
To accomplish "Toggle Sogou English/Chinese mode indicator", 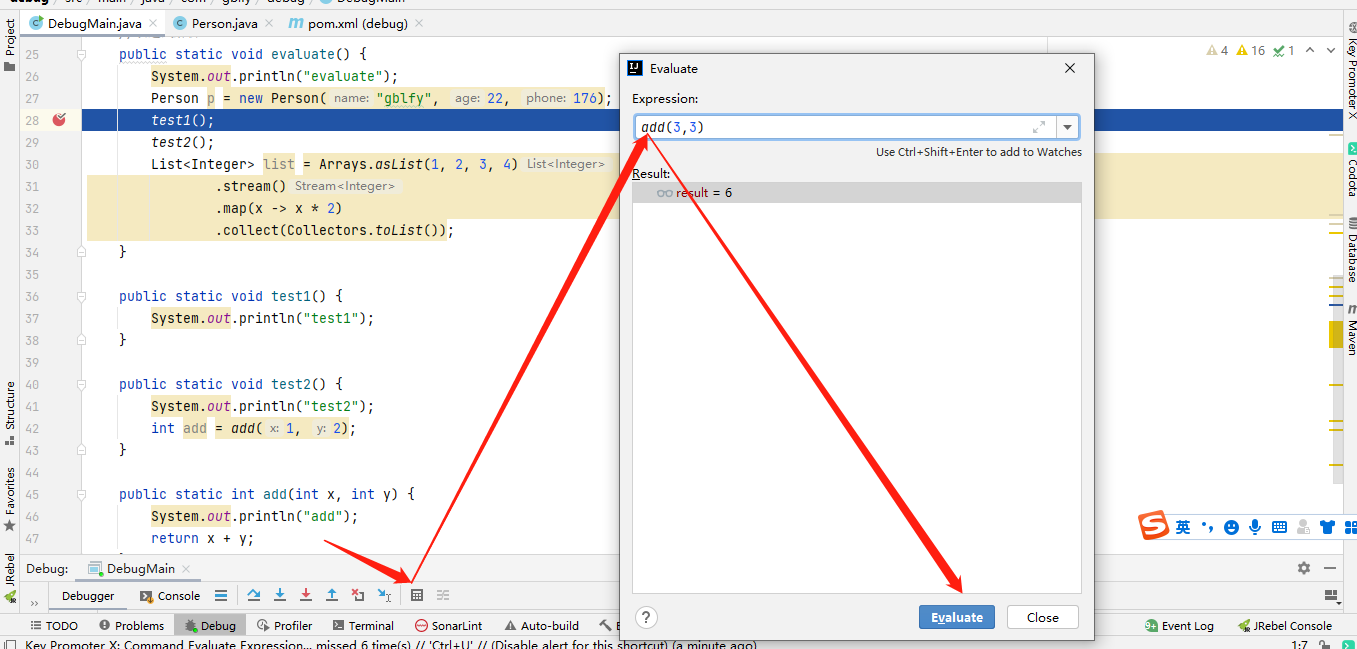I will click(x=1183, y=527).
